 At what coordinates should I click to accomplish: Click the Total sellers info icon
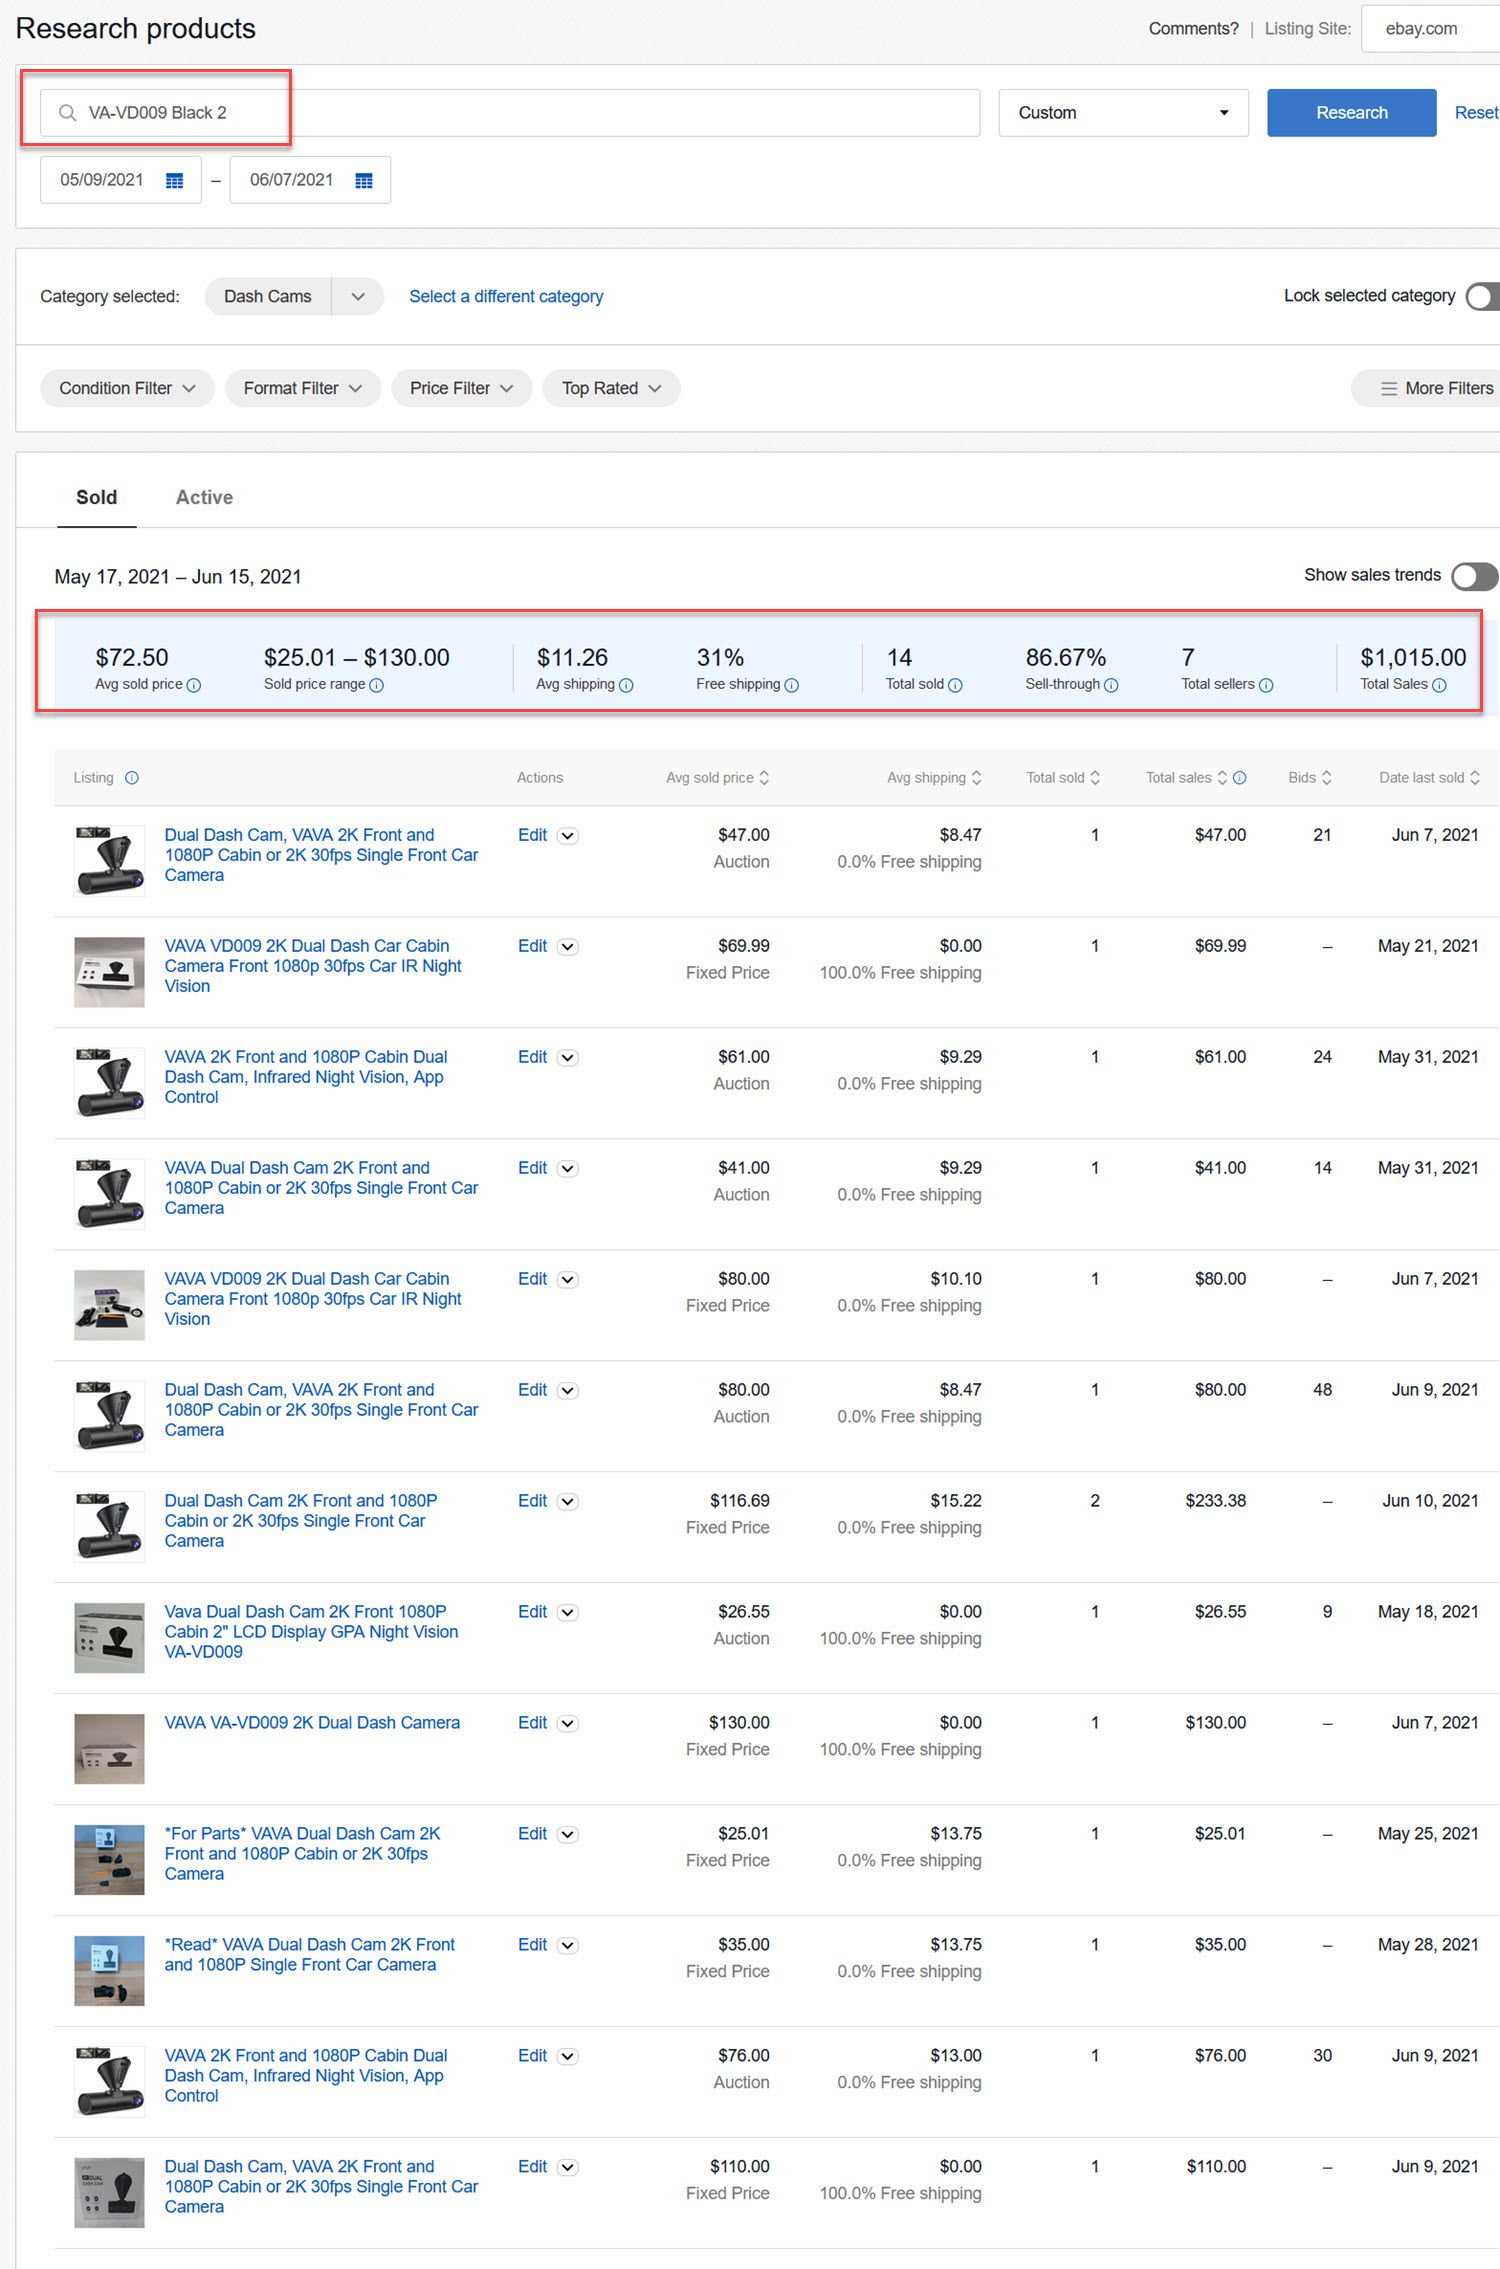pyautogui.click(x=1265, y=685)
